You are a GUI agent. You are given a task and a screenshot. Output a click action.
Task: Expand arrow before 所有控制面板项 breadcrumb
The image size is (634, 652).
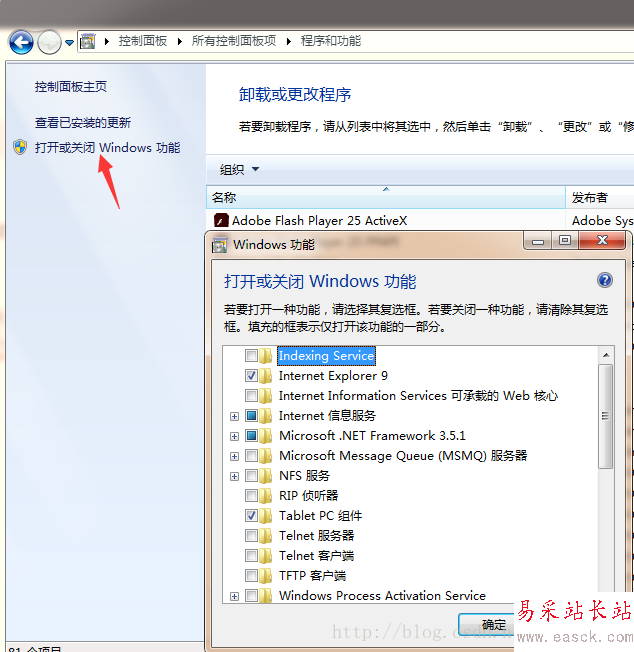180,41
